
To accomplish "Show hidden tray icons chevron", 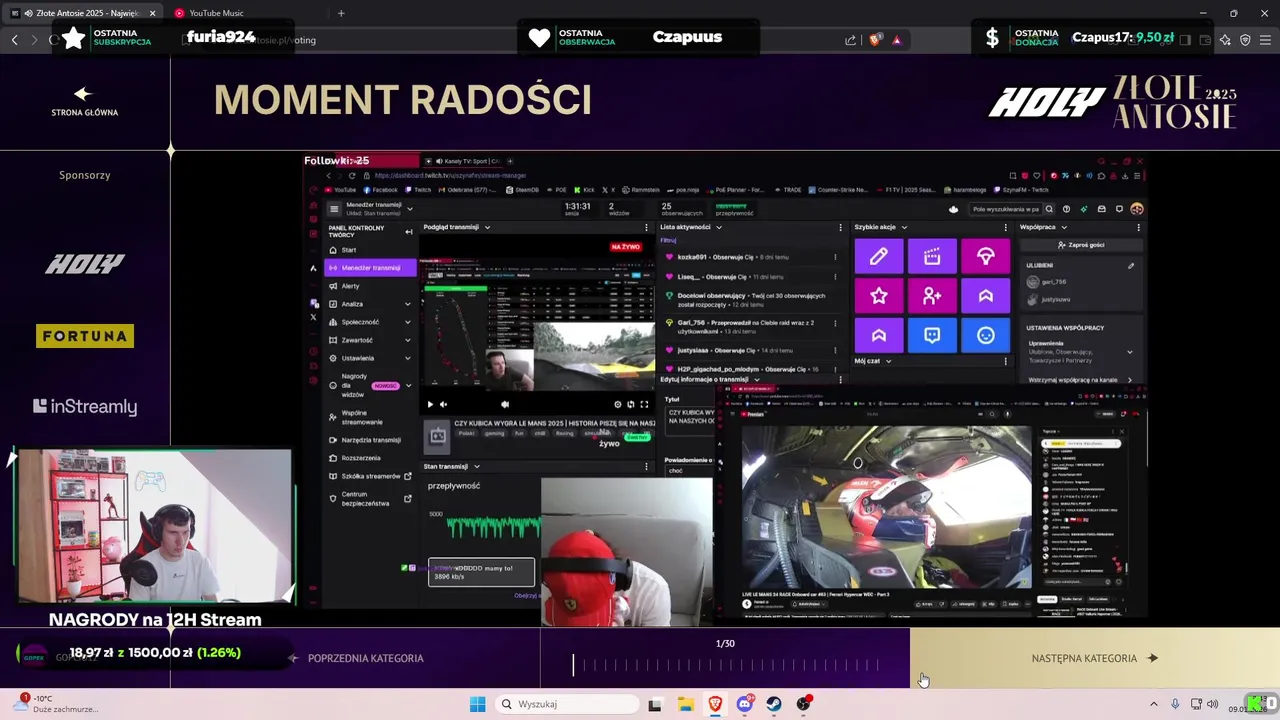I will click(x=1153, y=704).
